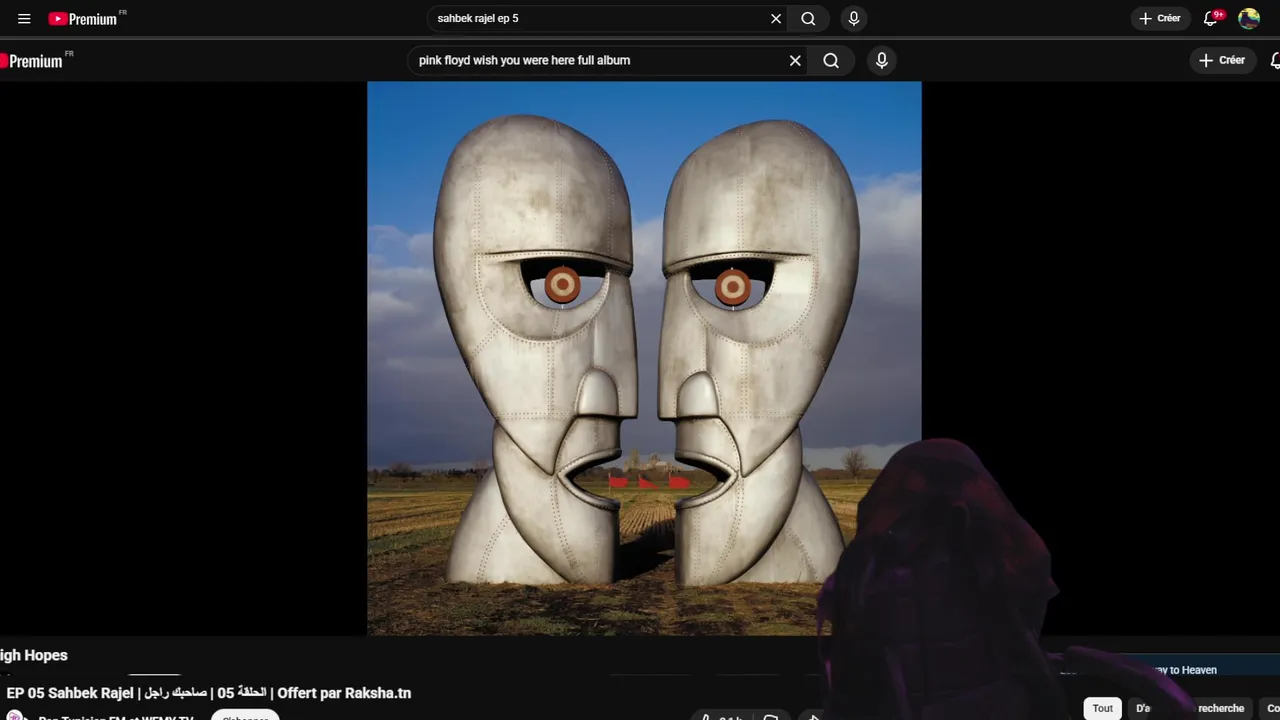Clear the 'pink floyd' search query
1280x720 pixels.
(x=795, y=60)
